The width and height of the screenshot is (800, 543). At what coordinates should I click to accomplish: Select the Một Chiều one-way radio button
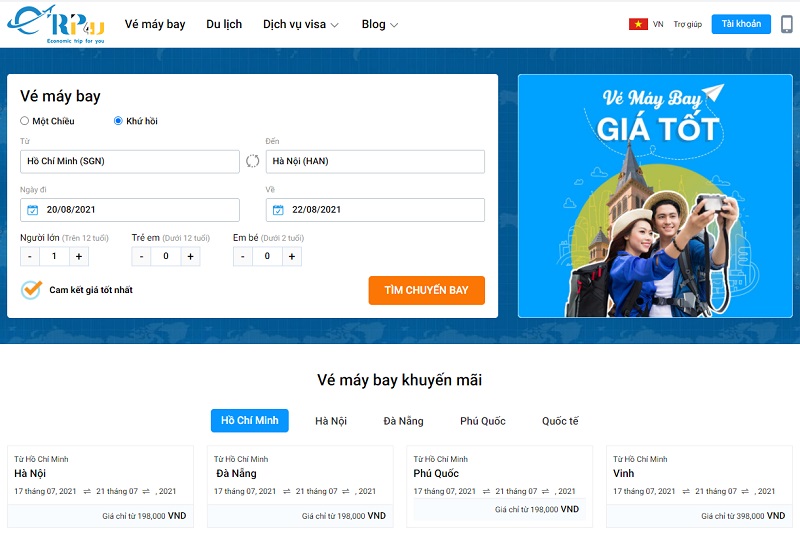(x=24, y=121)
